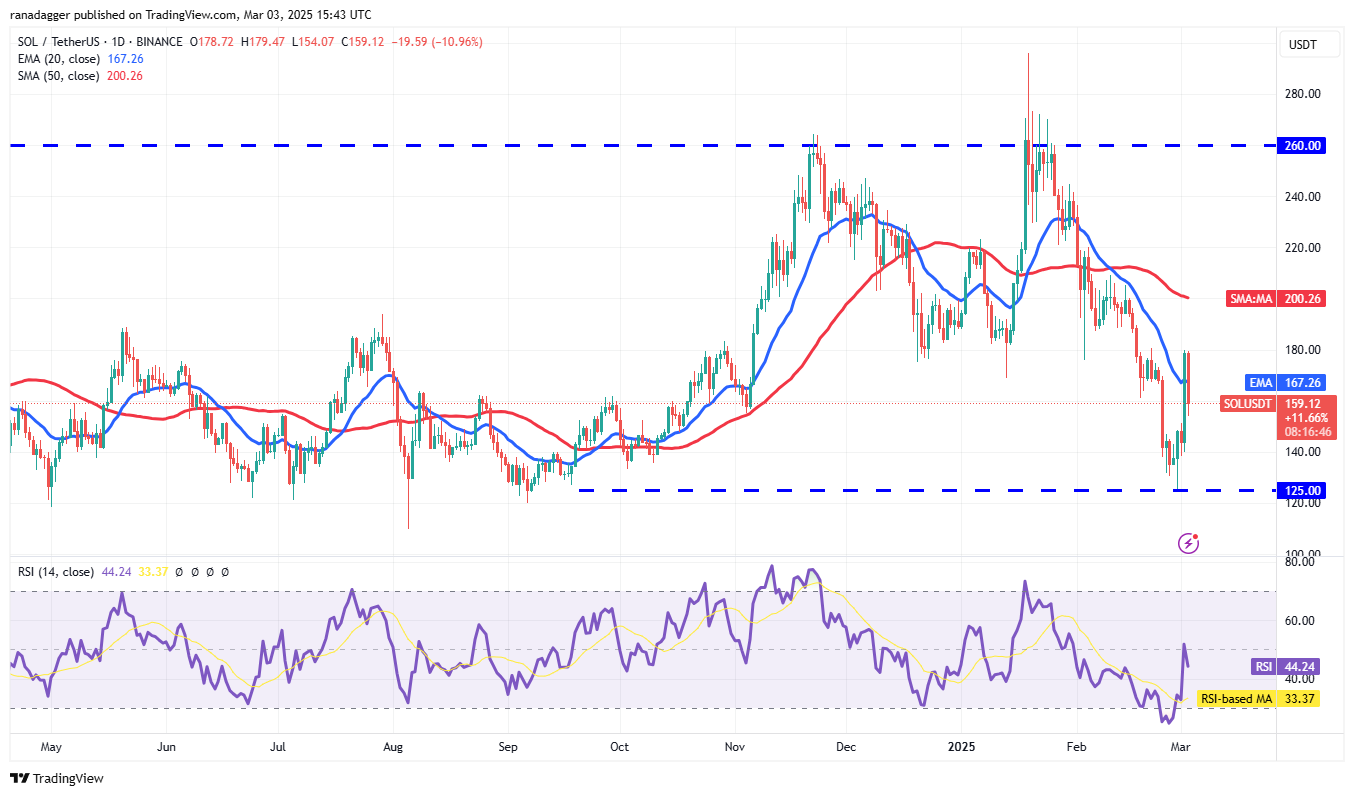The image size is (1354, 796).
Task: Click the blue EMA 167.26 axis tag
Action: 1287,382
